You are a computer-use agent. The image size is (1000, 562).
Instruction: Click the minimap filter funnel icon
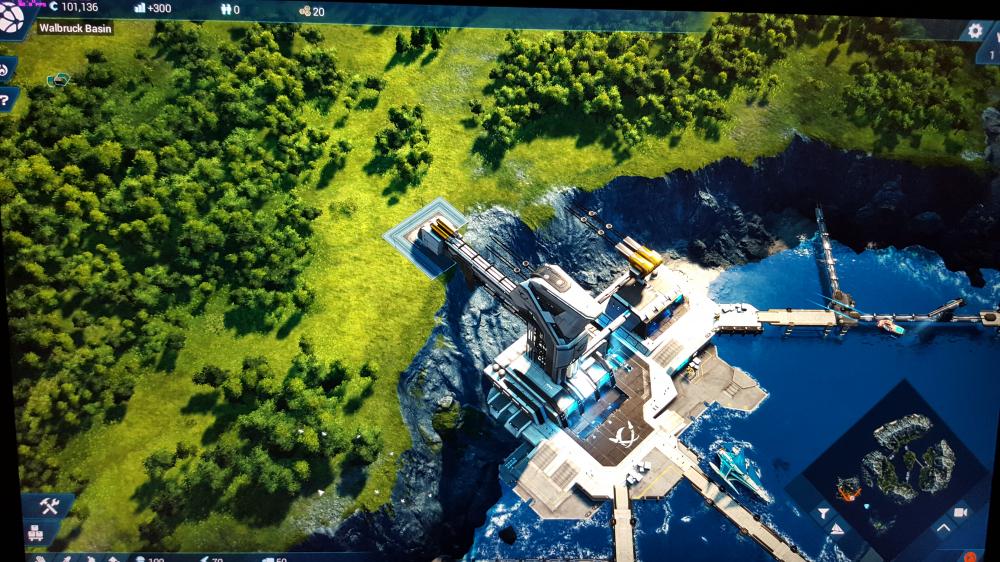(x=823, y=513)
